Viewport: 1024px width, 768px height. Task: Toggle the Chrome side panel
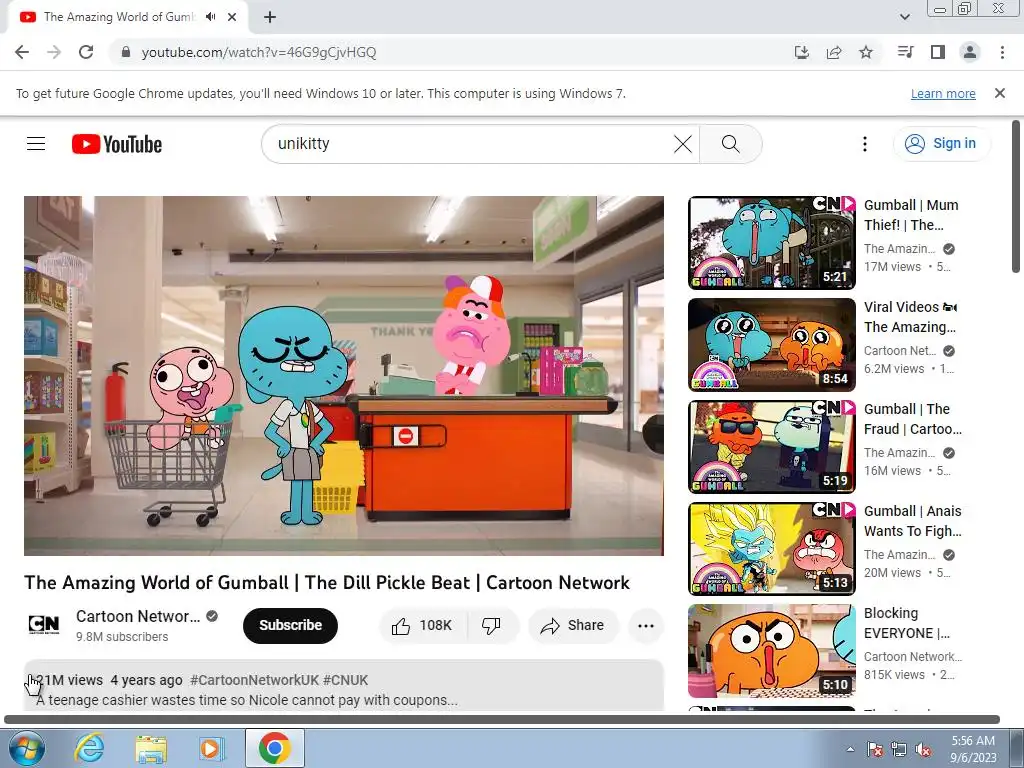coord(938,52)
